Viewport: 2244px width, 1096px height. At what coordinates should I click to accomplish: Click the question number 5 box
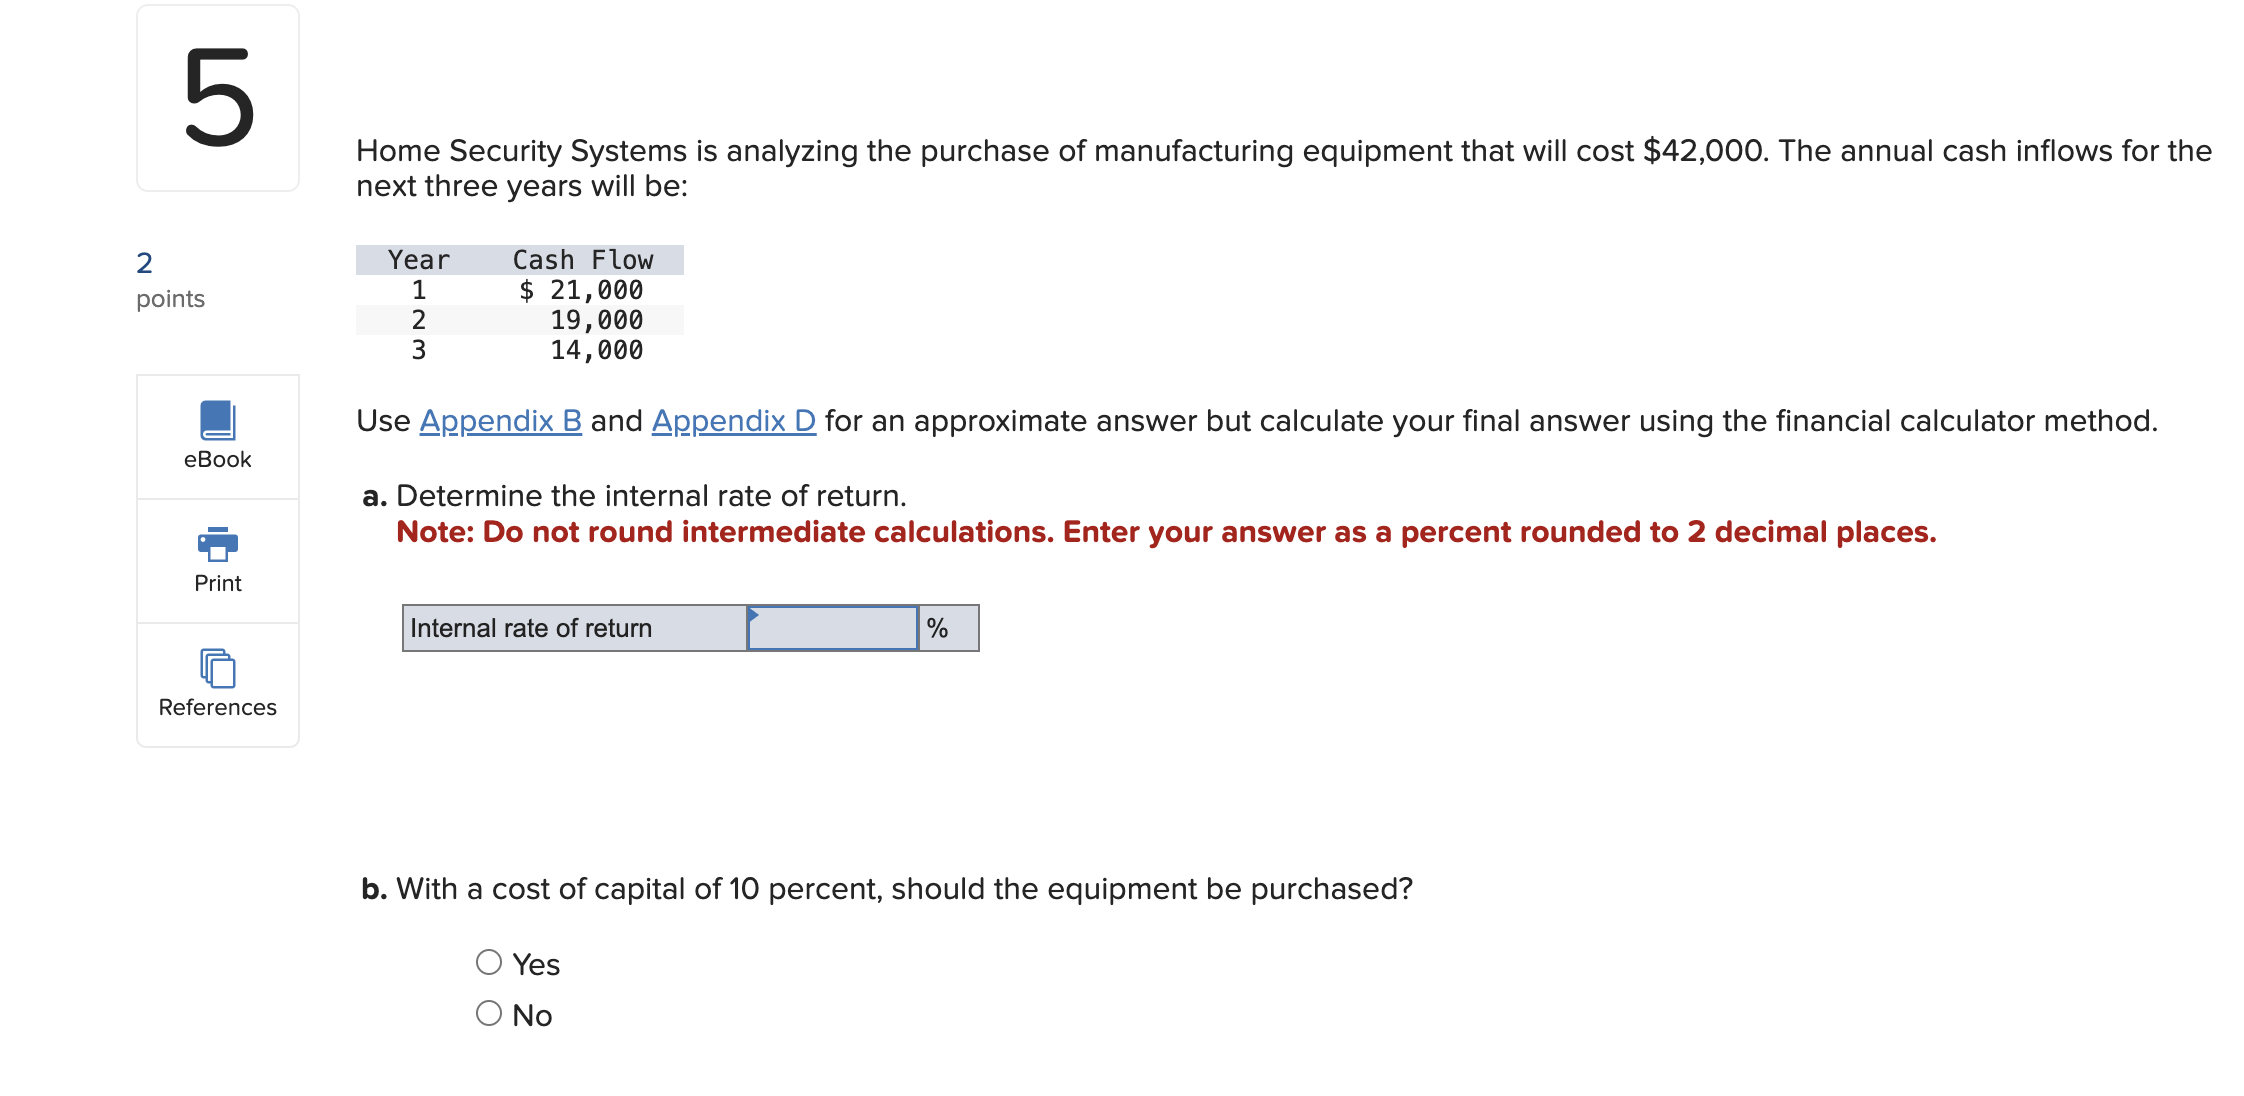(x=218, y=98)
